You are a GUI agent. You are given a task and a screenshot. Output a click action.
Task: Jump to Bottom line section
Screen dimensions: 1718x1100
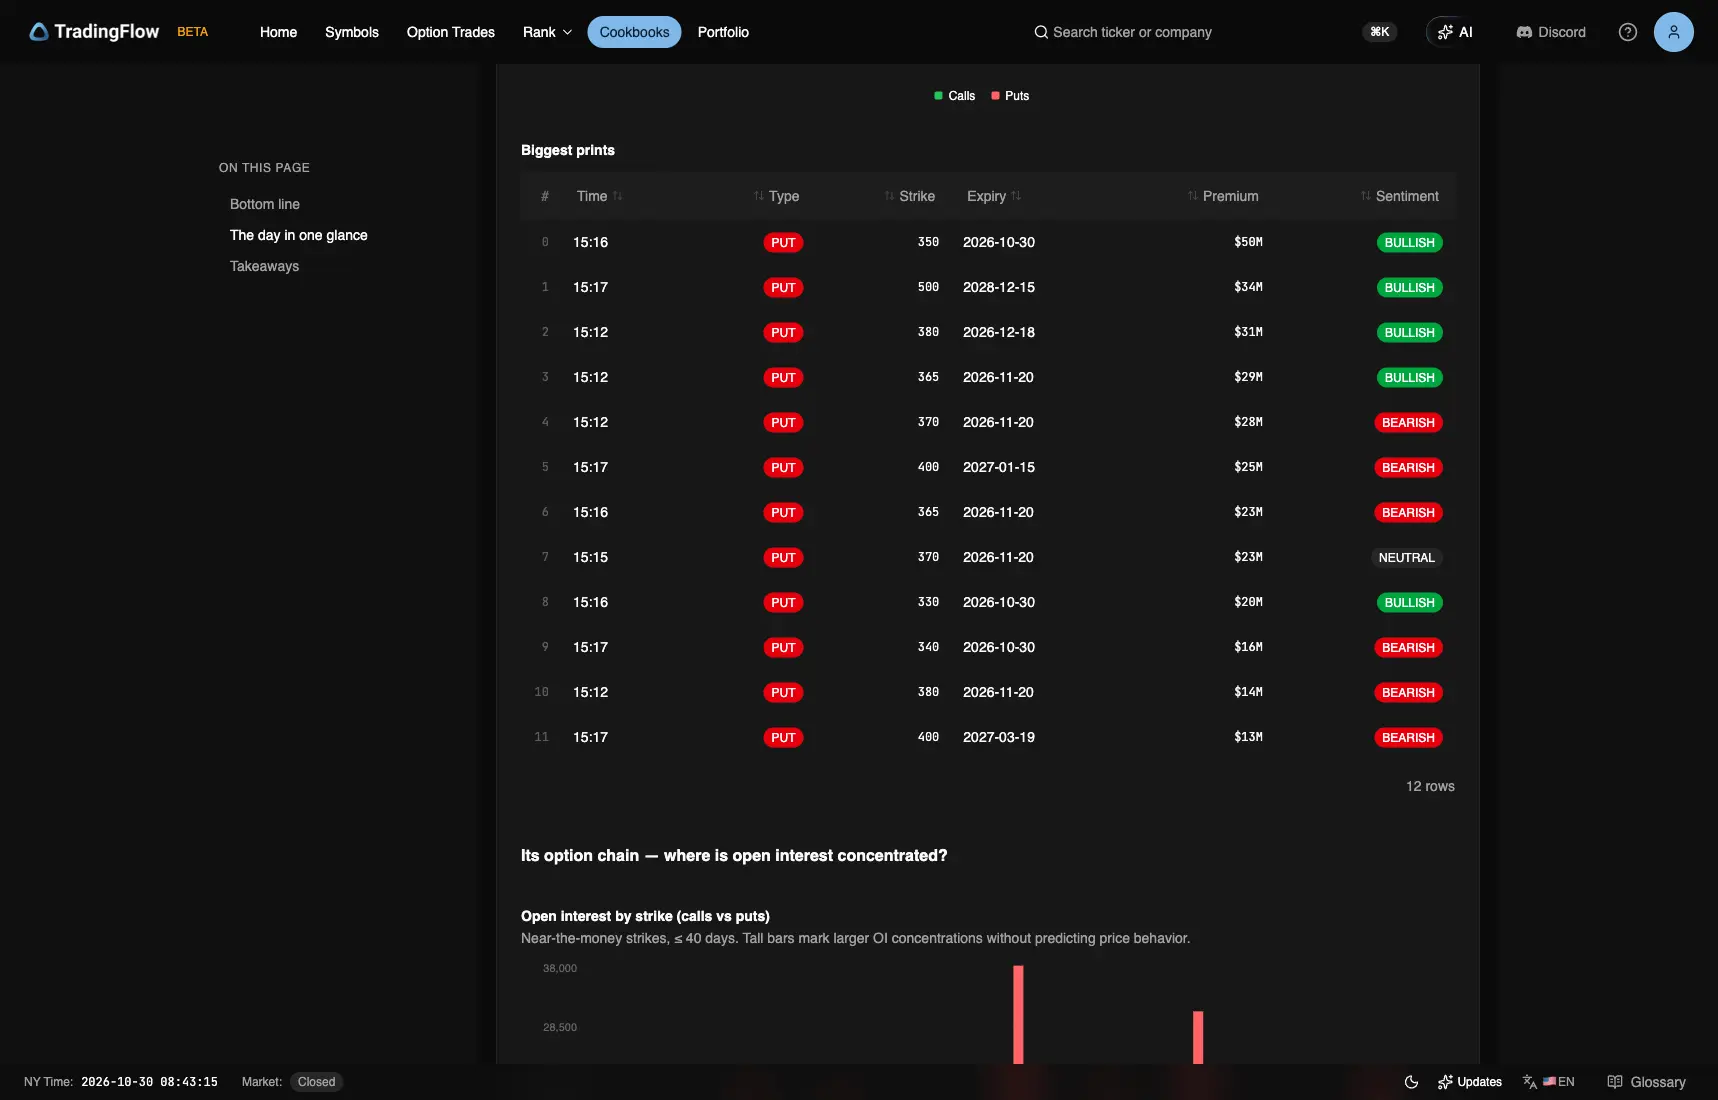[265, 204]
